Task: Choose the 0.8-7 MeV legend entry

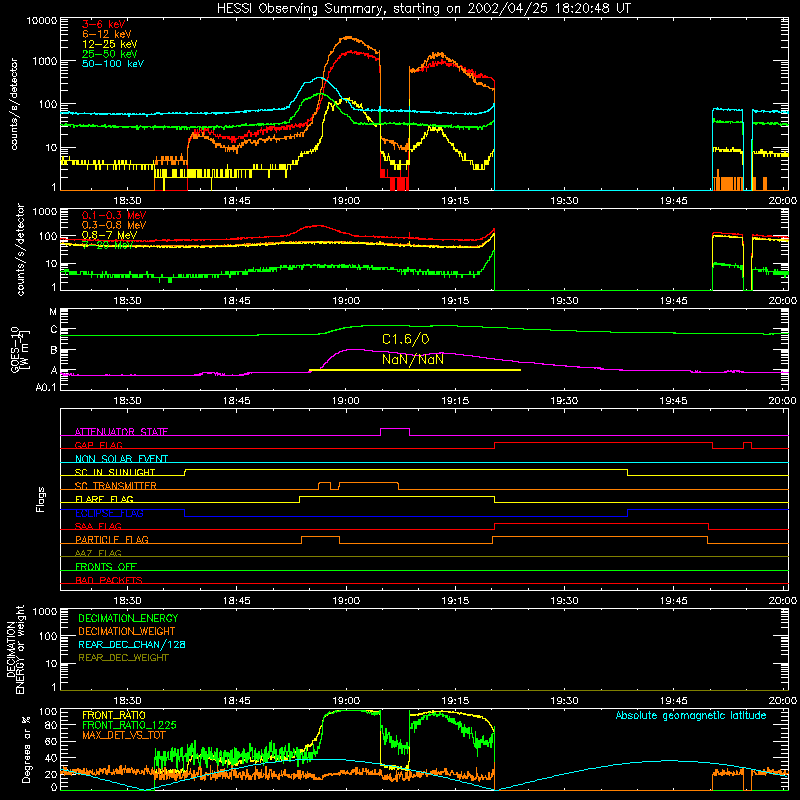Action: point(109,235)
